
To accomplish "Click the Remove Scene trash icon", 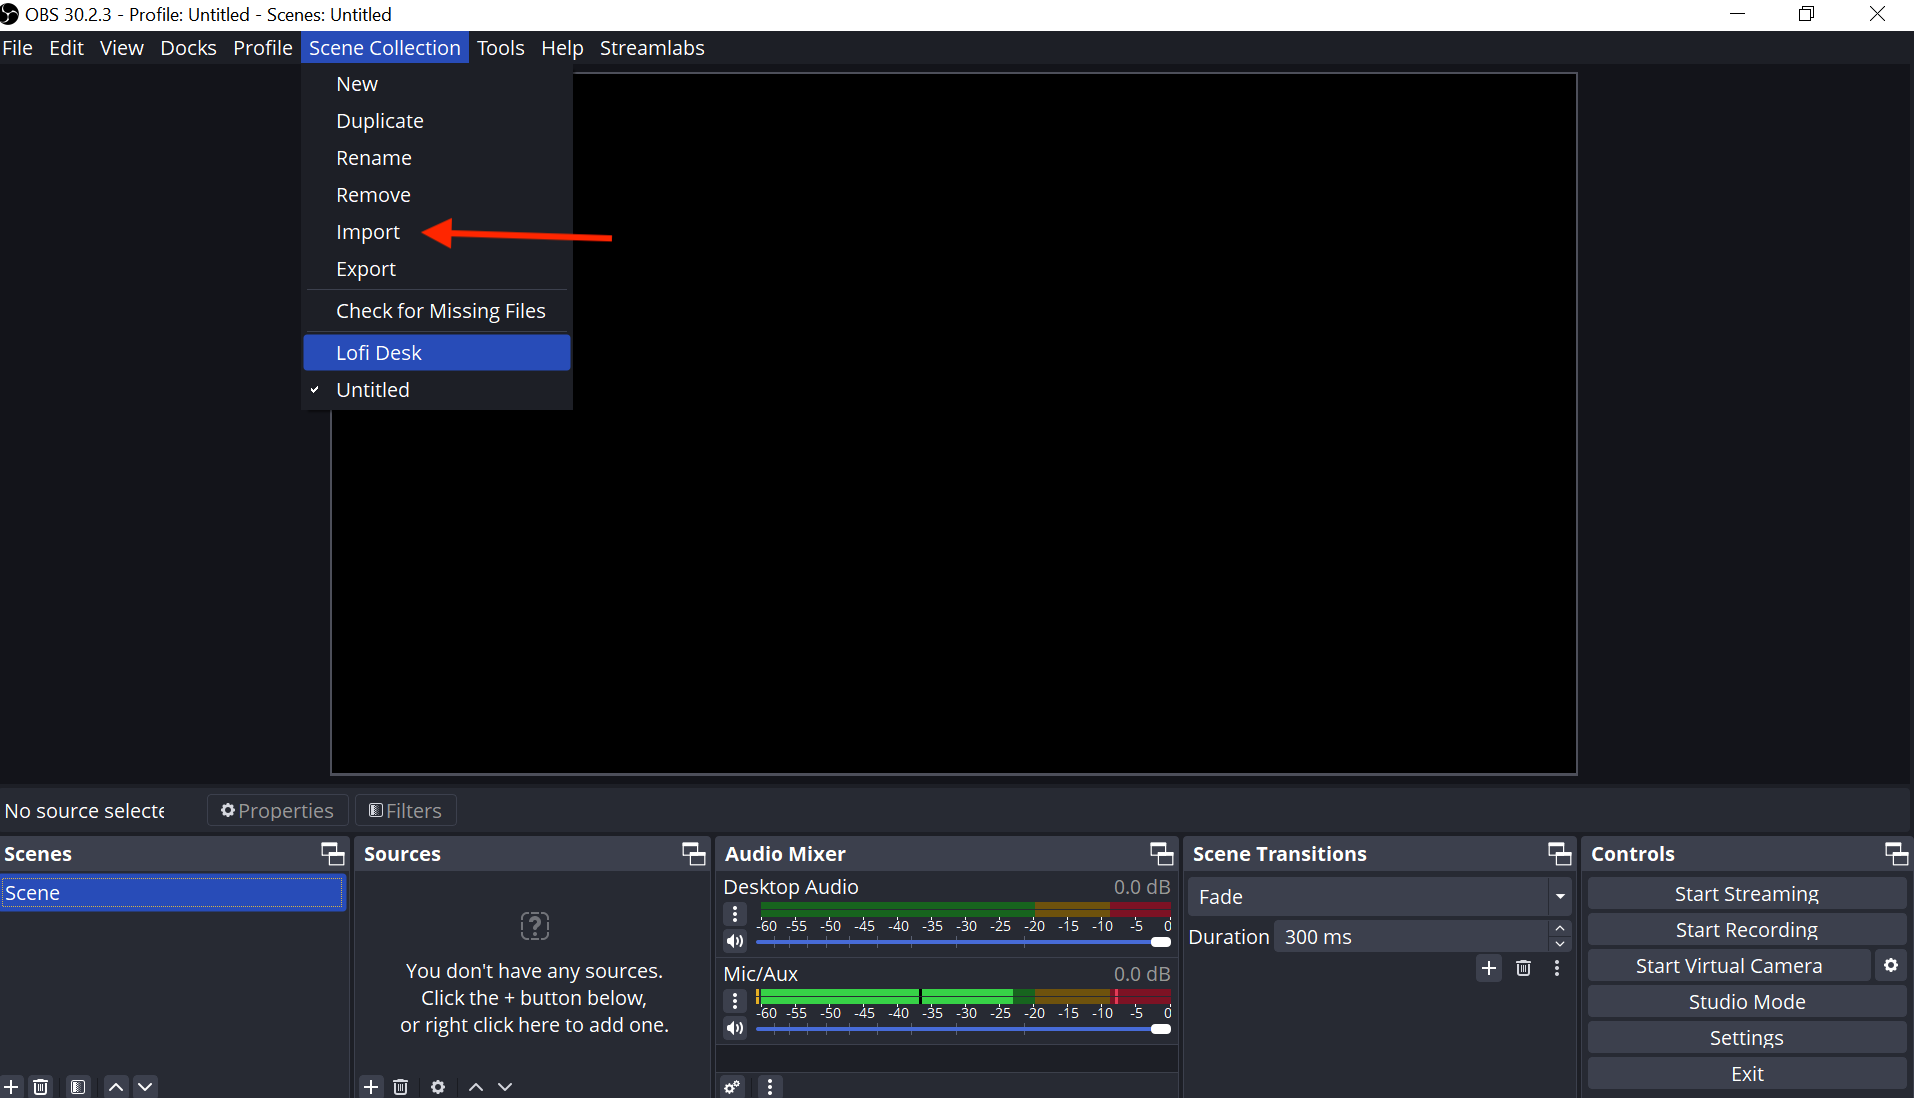I will (x=41, y=1086).
